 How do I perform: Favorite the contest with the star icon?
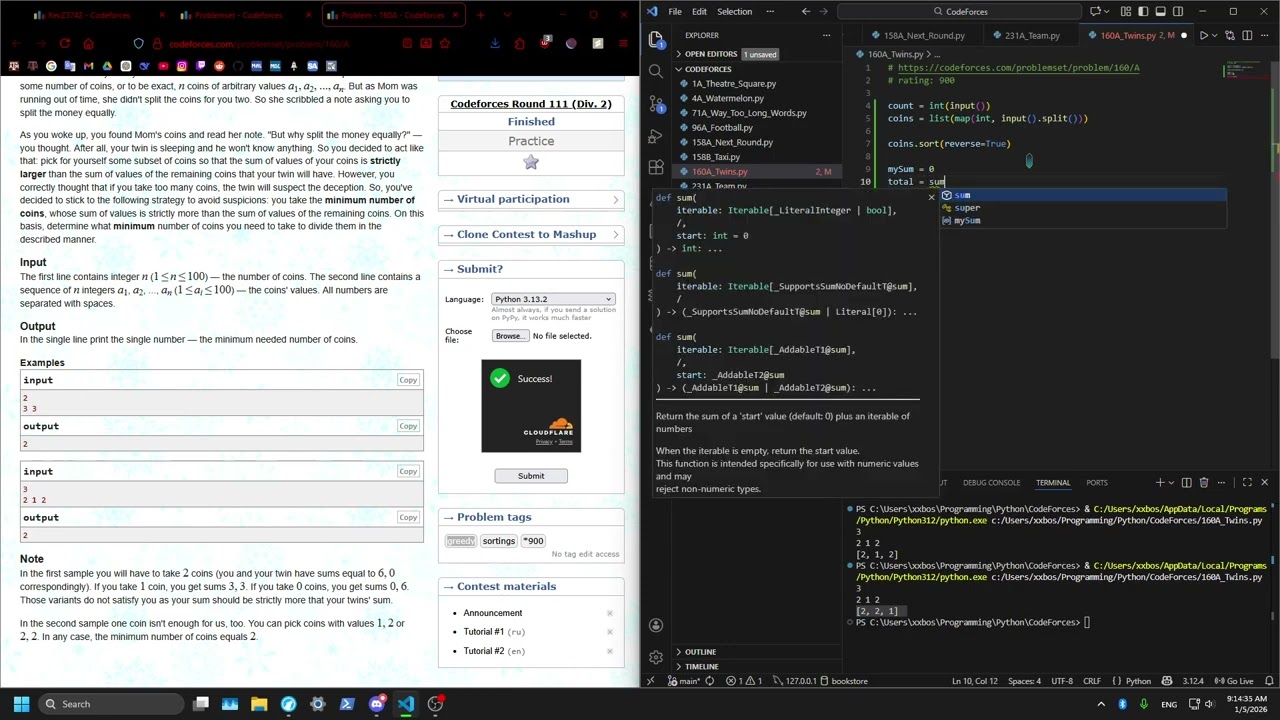coord(531,162)
